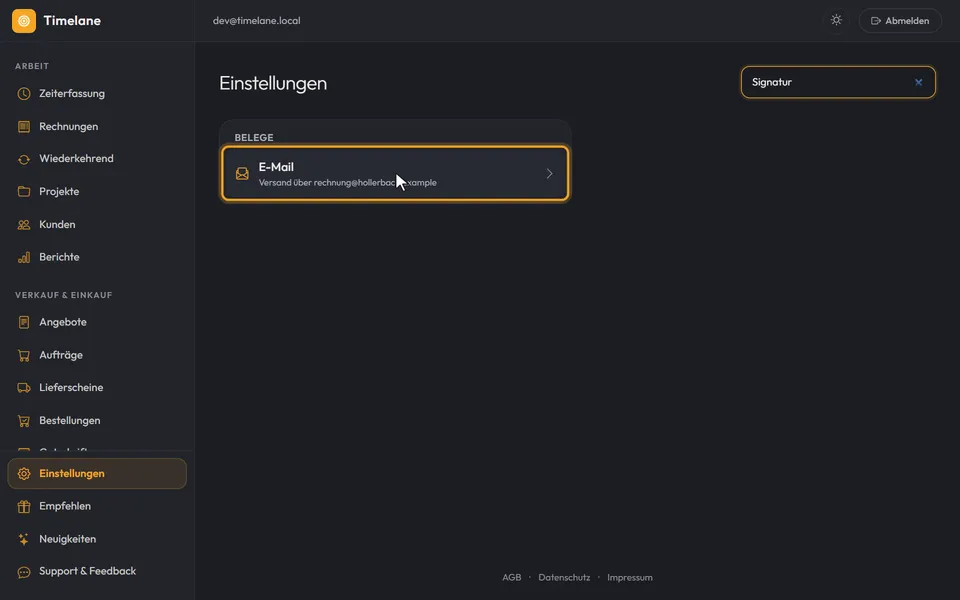Open Support & Feedback in sidebar

(97, 571)
